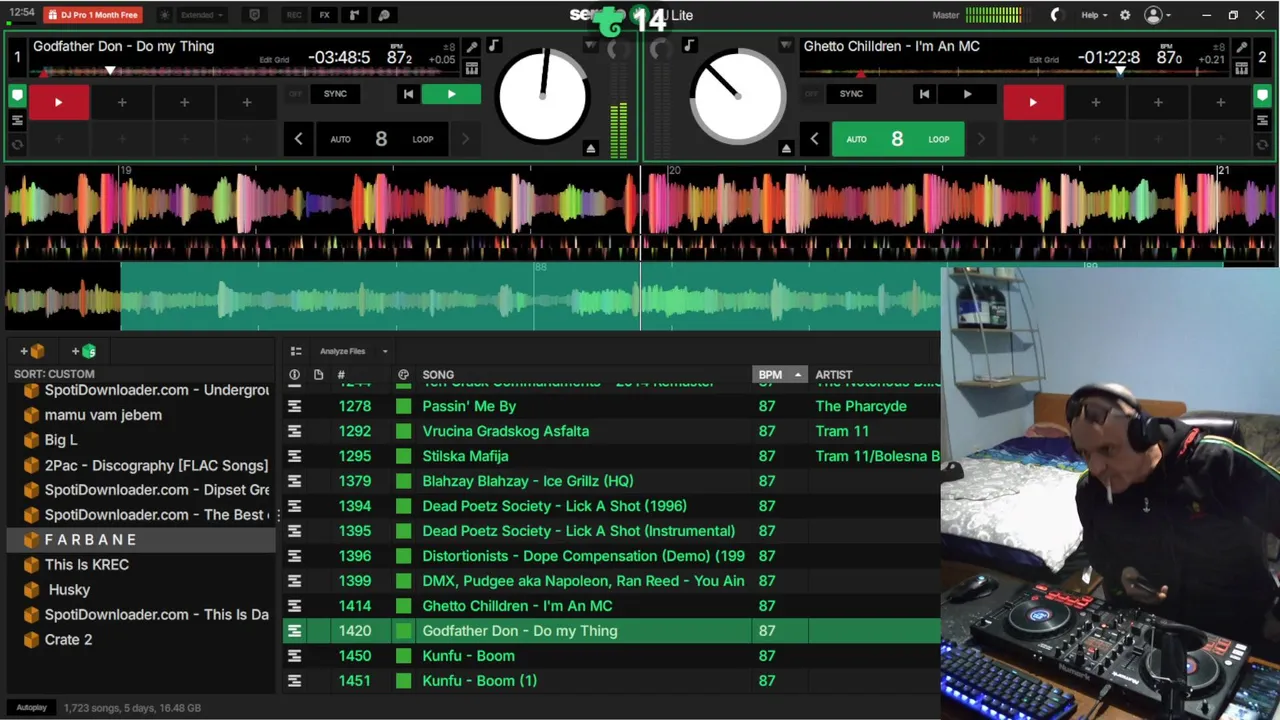Add a new crate
Screen dimensions: 1280x720
point(32,351)
